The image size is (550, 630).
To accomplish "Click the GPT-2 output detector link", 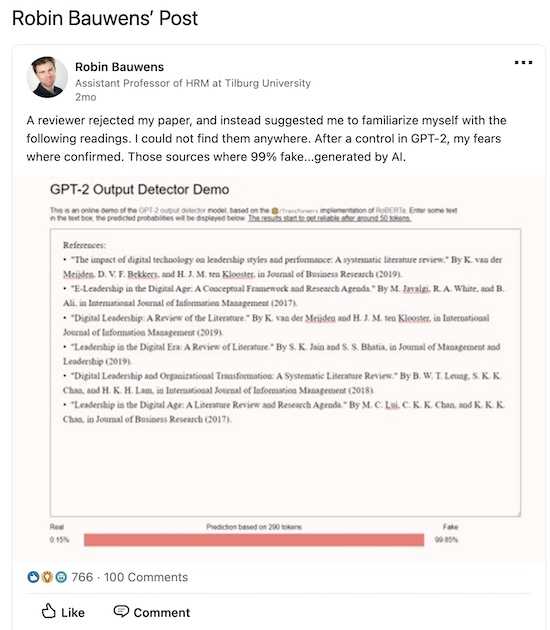I will pyautogui.click(x=172, y=210).
